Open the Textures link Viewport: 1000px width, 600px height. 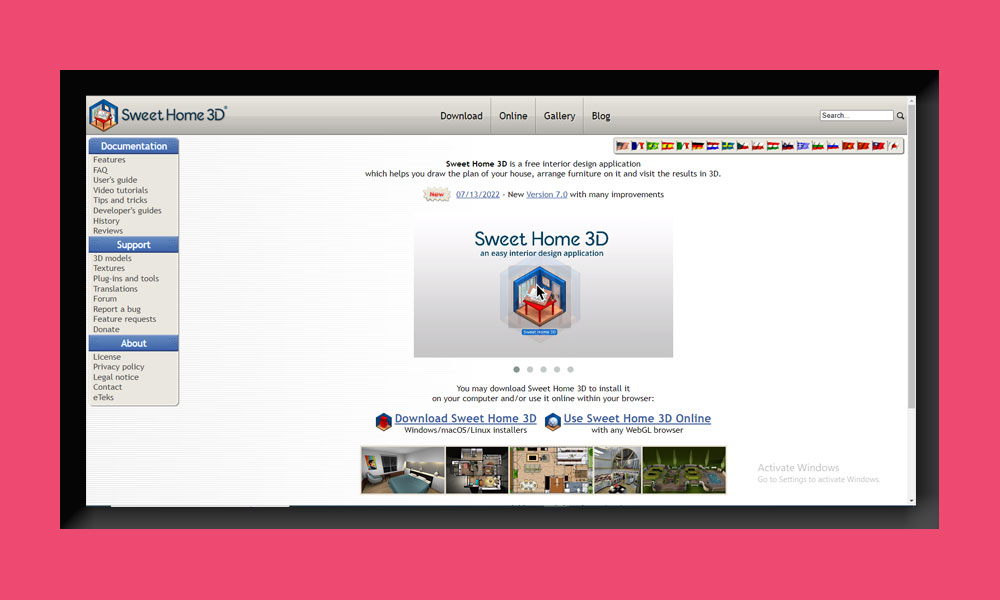[x=109, y=268]
